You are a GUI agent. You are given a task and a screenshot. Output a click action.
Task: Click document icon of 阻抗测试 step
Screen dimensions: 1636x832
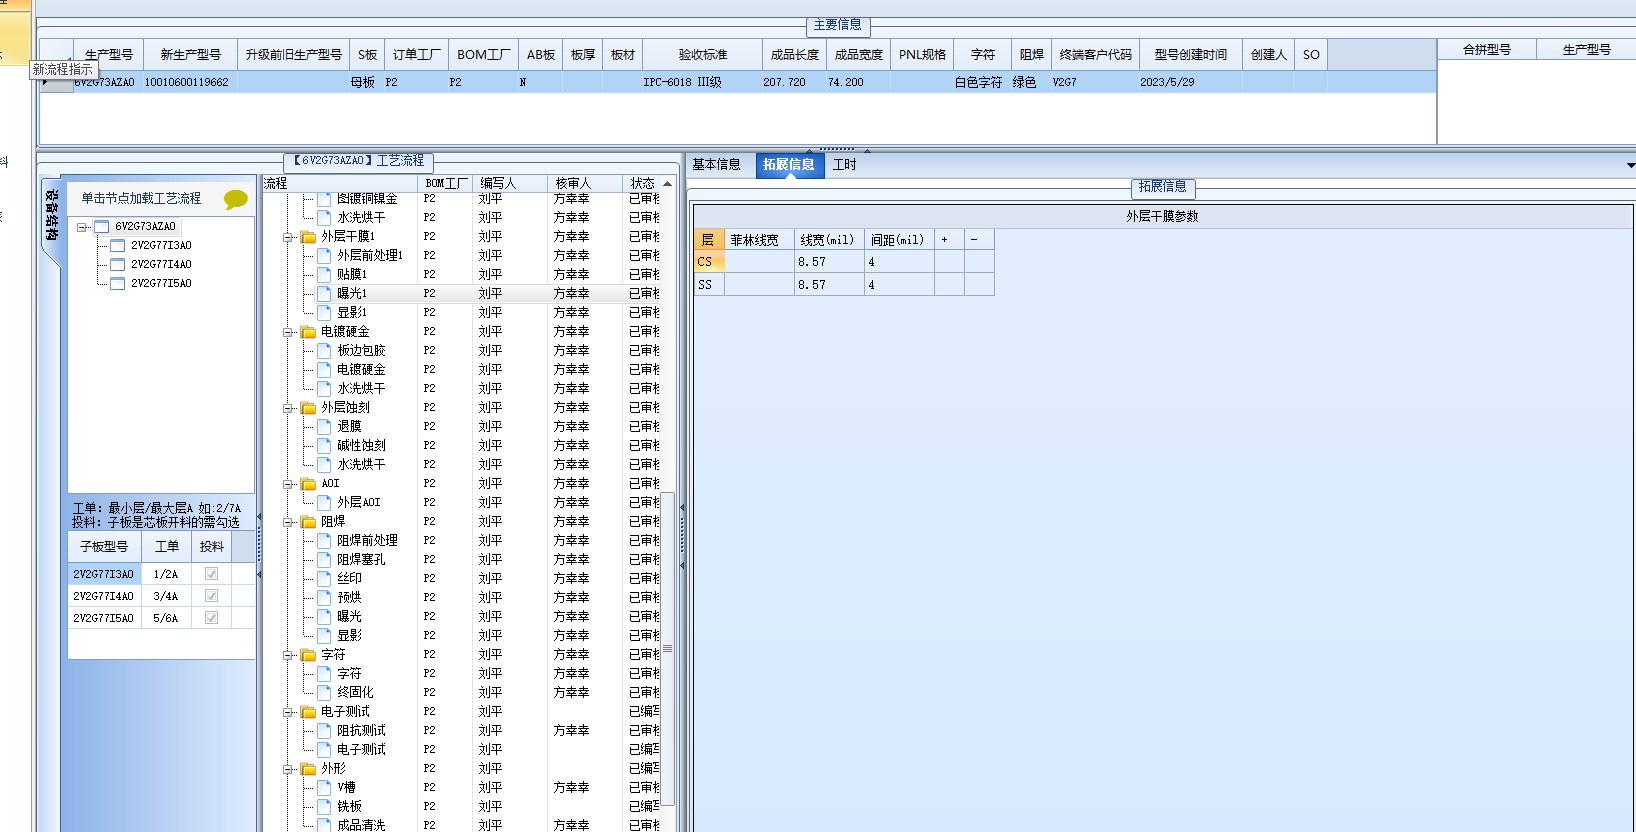coord(324,730)
